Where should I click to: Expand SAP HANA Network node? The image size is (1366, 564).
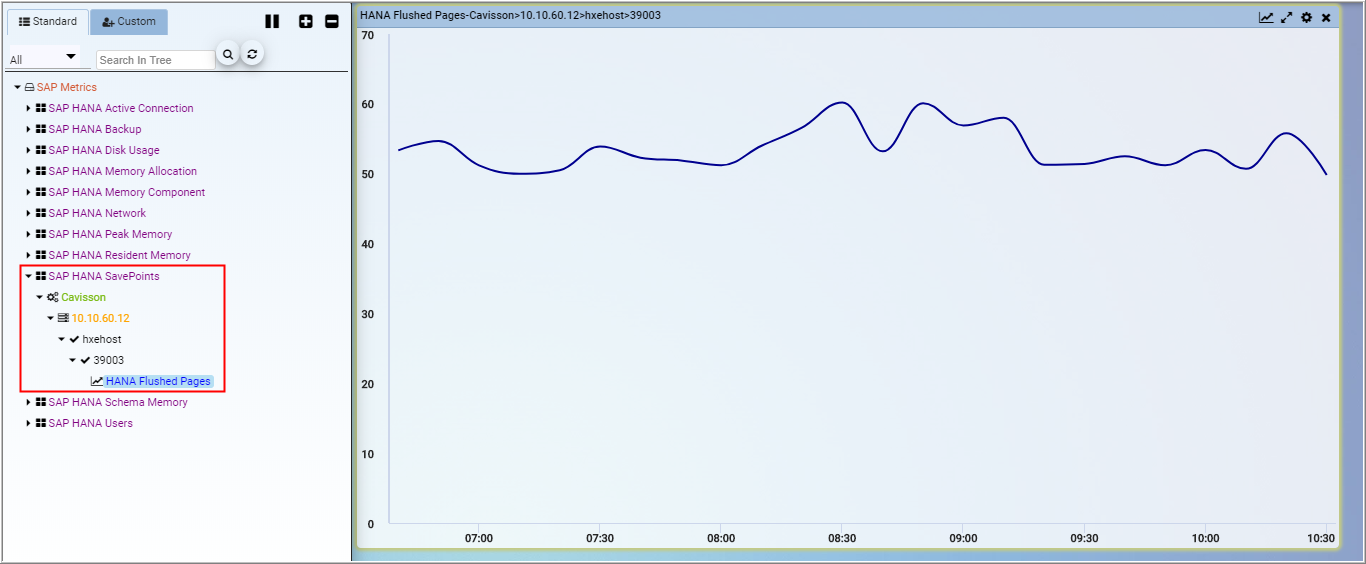click(29, 213)
